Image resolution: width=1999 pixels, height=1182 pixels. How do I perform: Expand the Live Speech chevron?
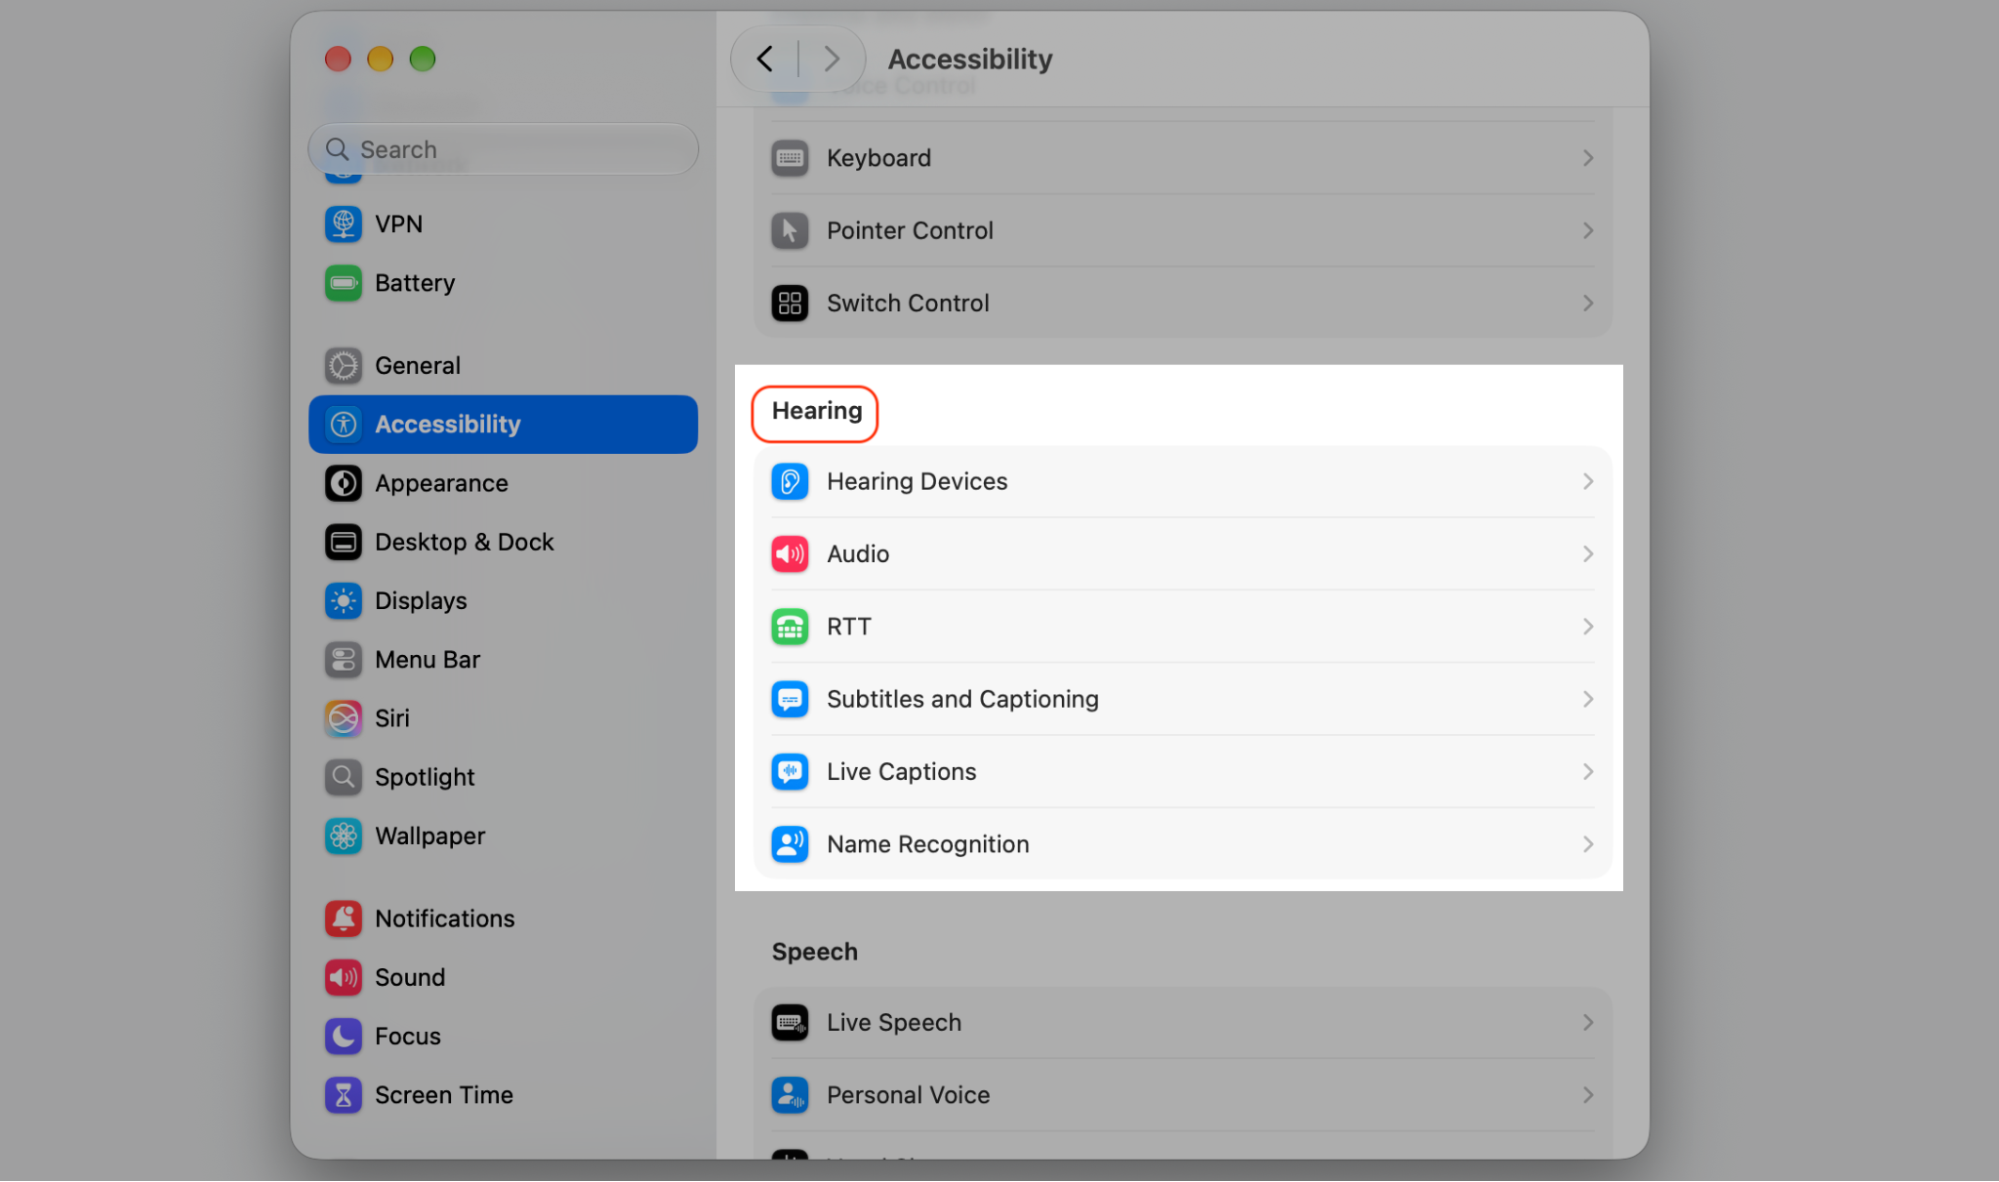(x=1588, y=1023)
